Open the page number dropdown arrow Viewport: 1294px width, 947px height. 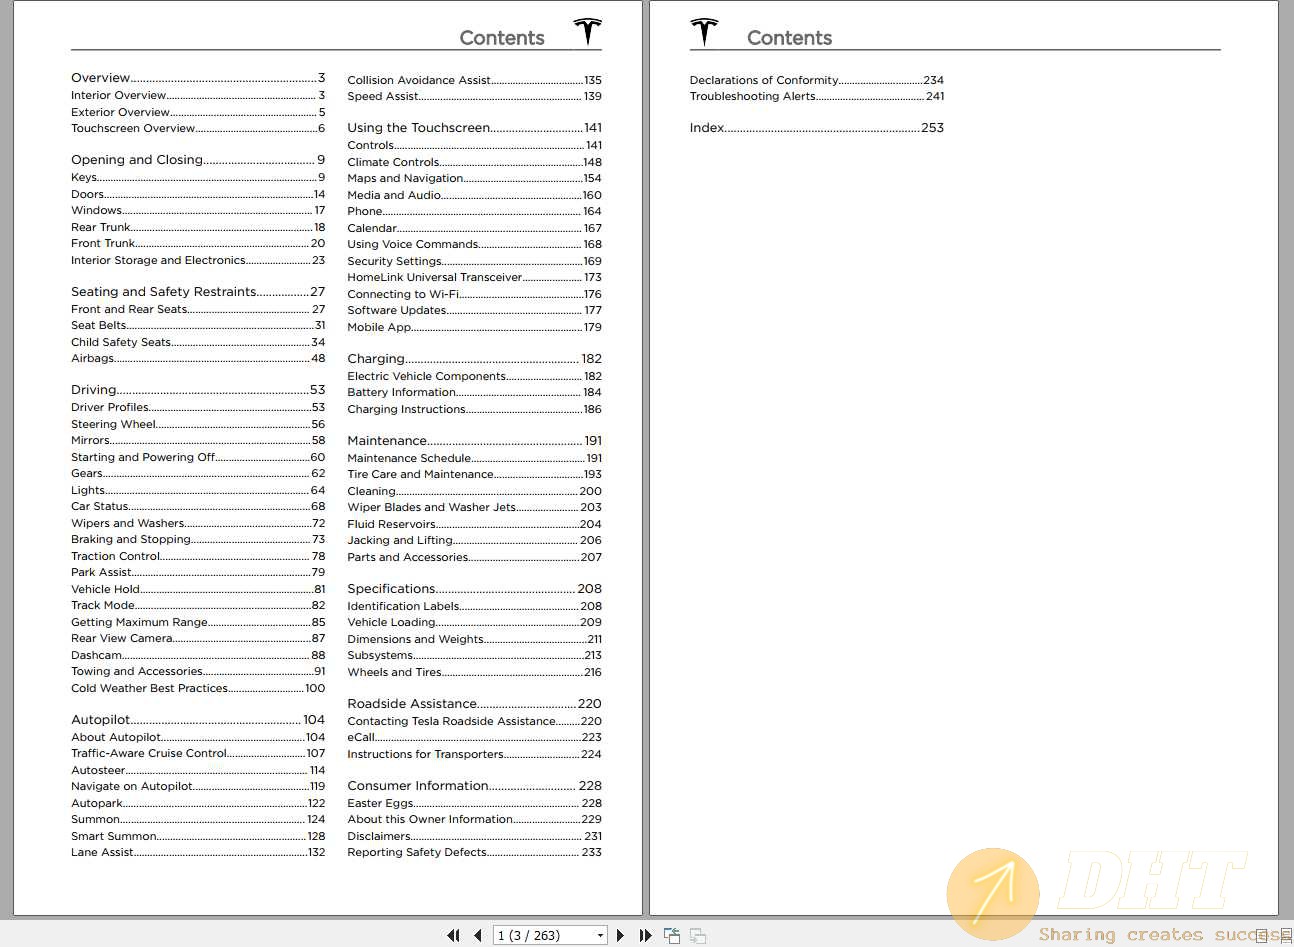[x=600, y=936]
